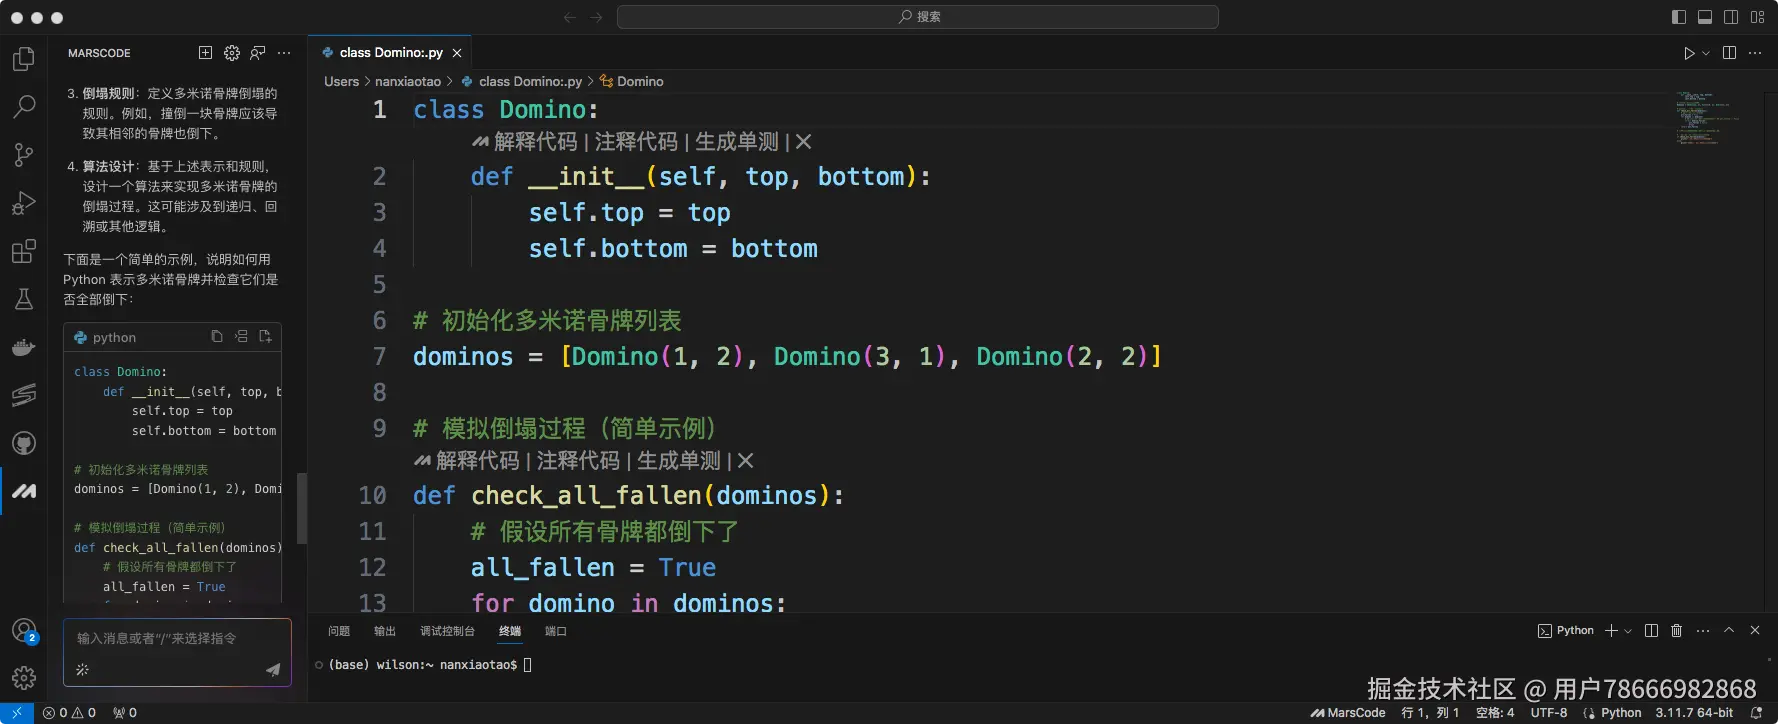The image size is (1778, 724).
Task: Open the Testing flask view
Action: point(24,299)
